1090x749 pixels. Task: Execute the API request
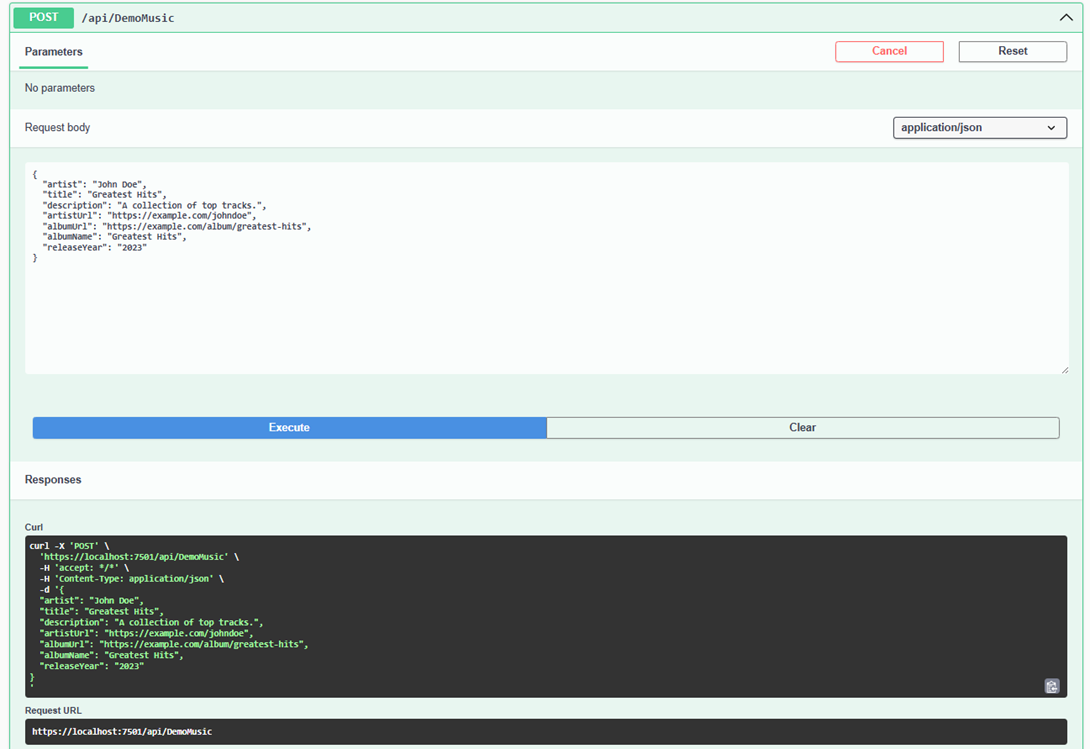click(x=289, y=428)
